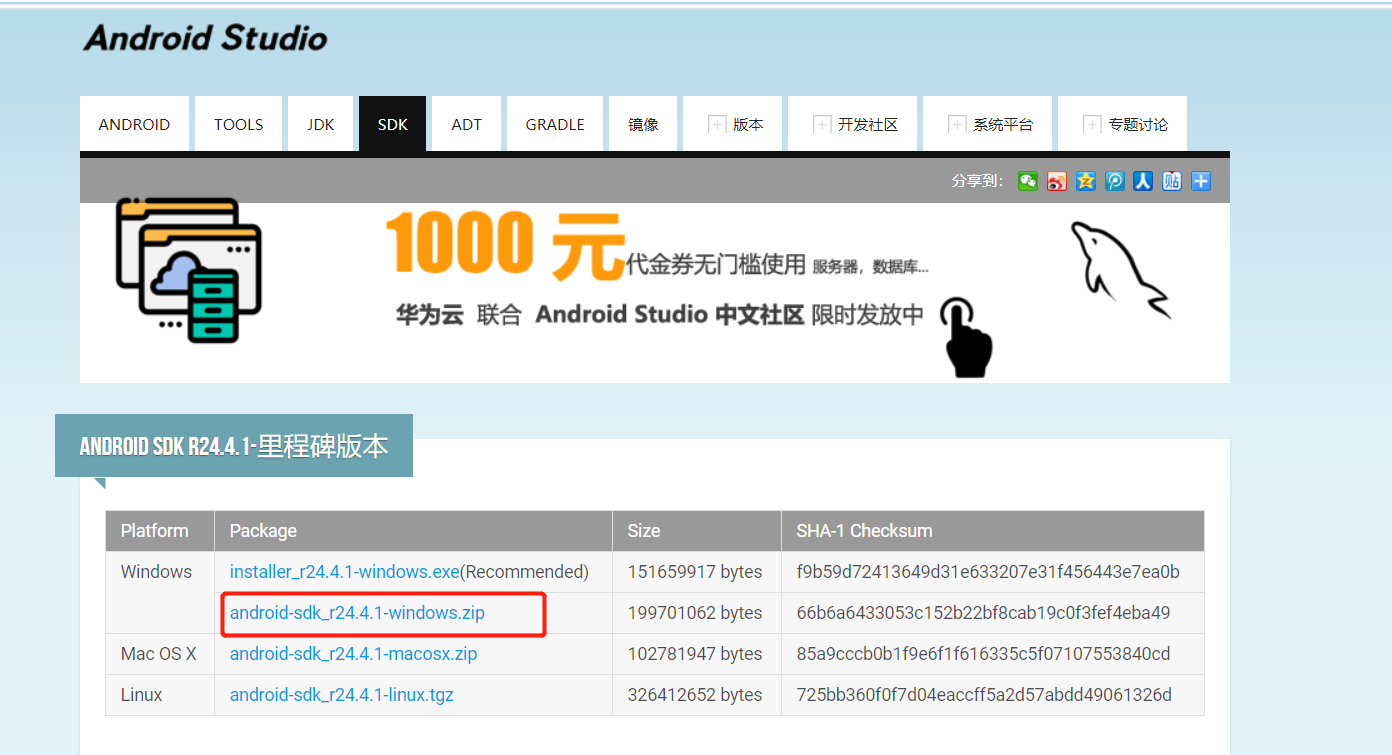1392x755 pixels.
Task: Open the GRADLE tab
Action: [554, 123]
